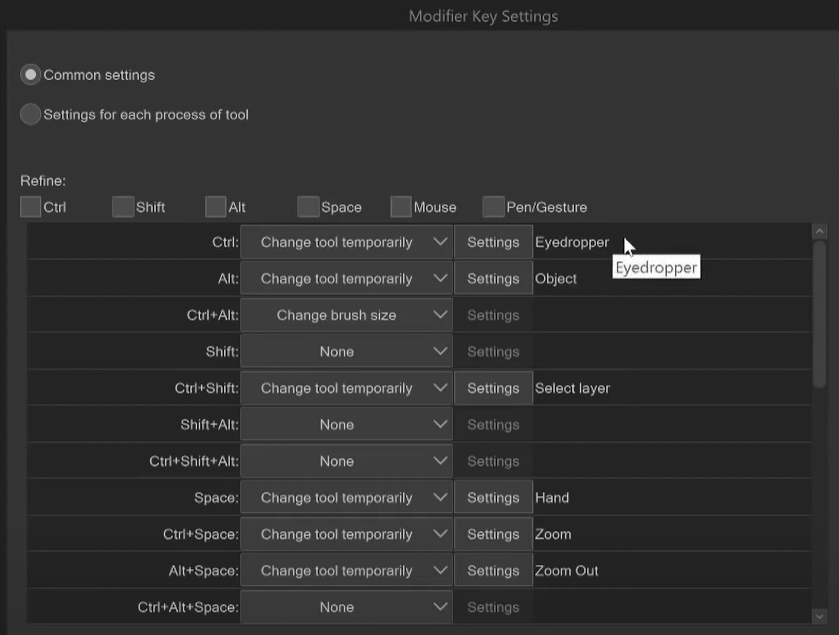This screenshot has height=635, width=839.
Task: Select Settings for each process of tool
Action: click(31, 115)
